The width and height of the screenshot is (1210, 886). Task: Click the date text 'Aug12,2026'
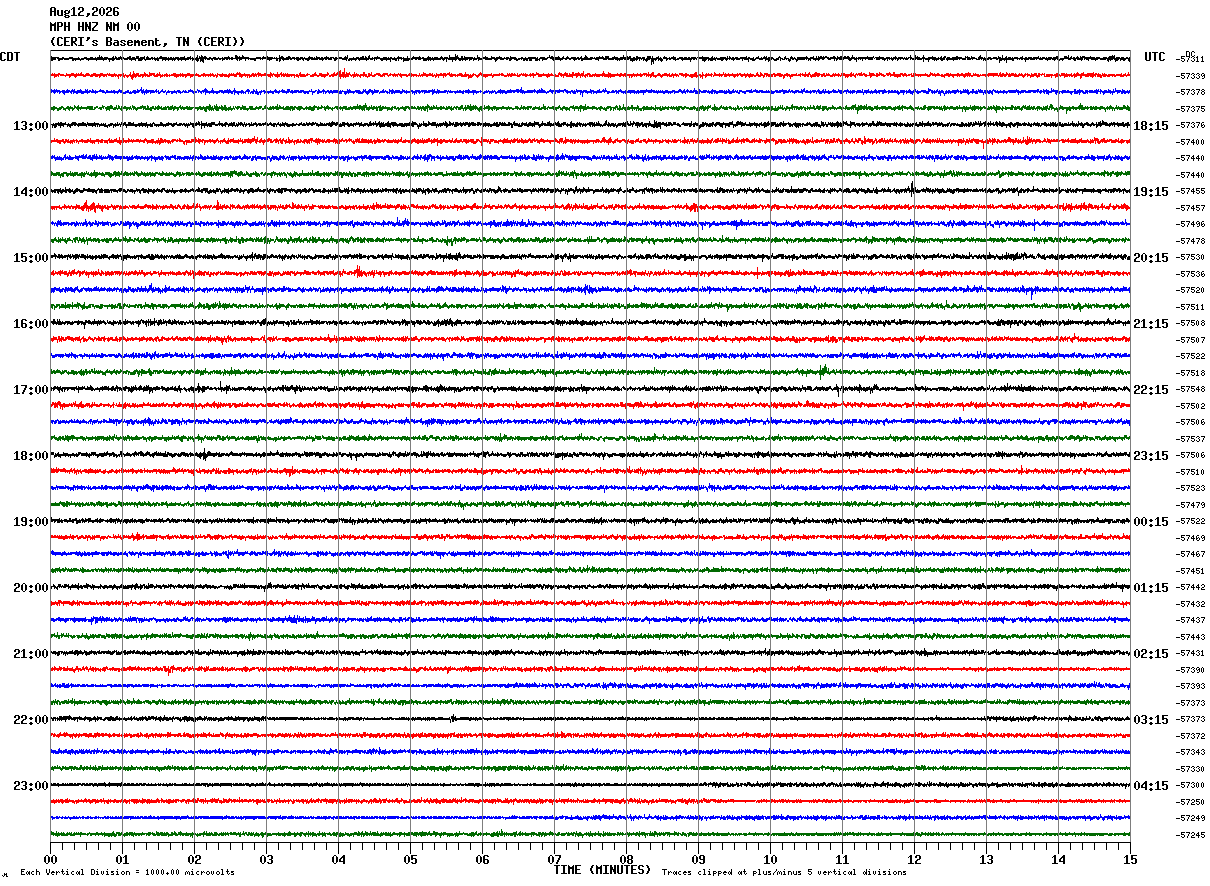click(84, 12)
